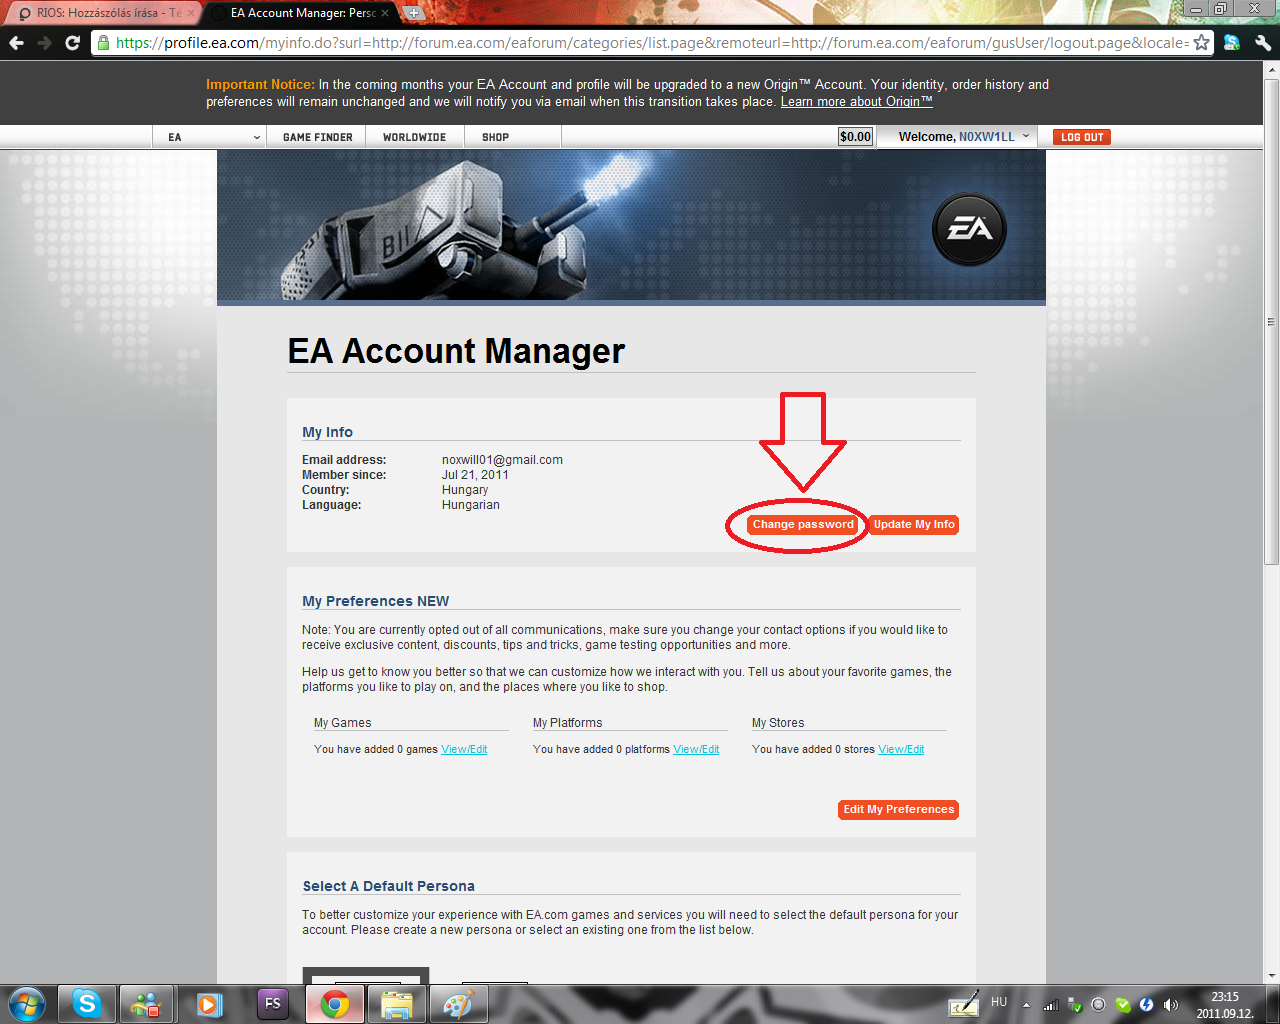Click the LOG OUT button

click(1082, 137)
